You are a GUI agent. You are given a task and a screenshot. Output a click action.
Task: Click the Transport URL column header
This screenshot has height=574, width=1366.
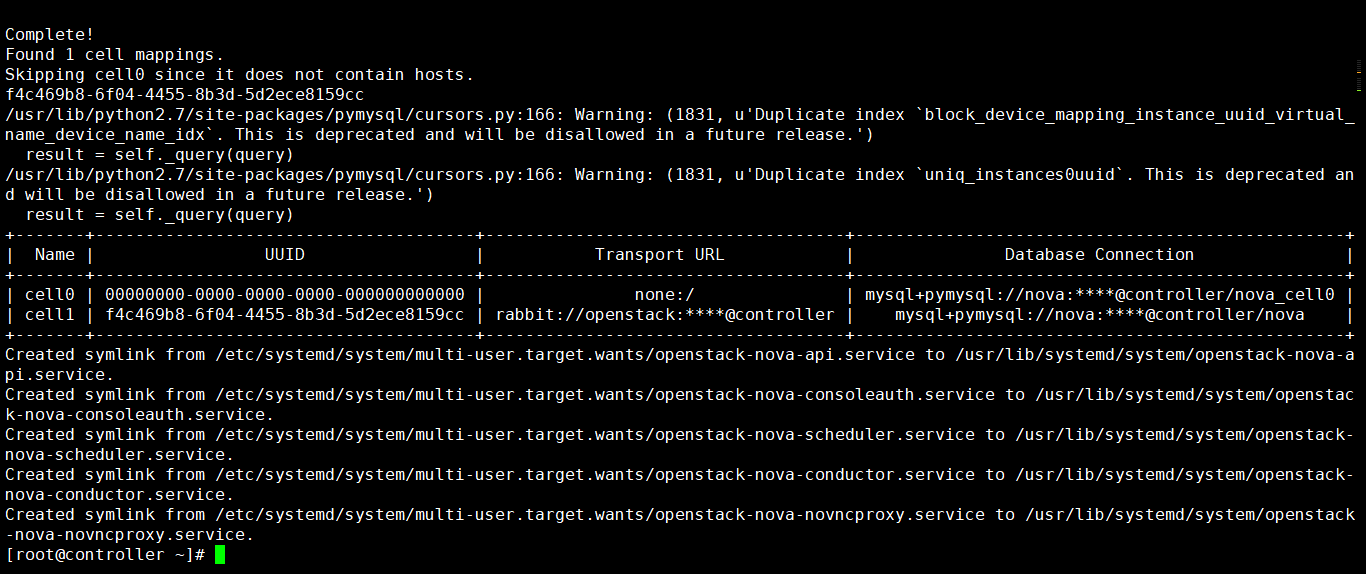pyautogui.click(x=660, y=254)
